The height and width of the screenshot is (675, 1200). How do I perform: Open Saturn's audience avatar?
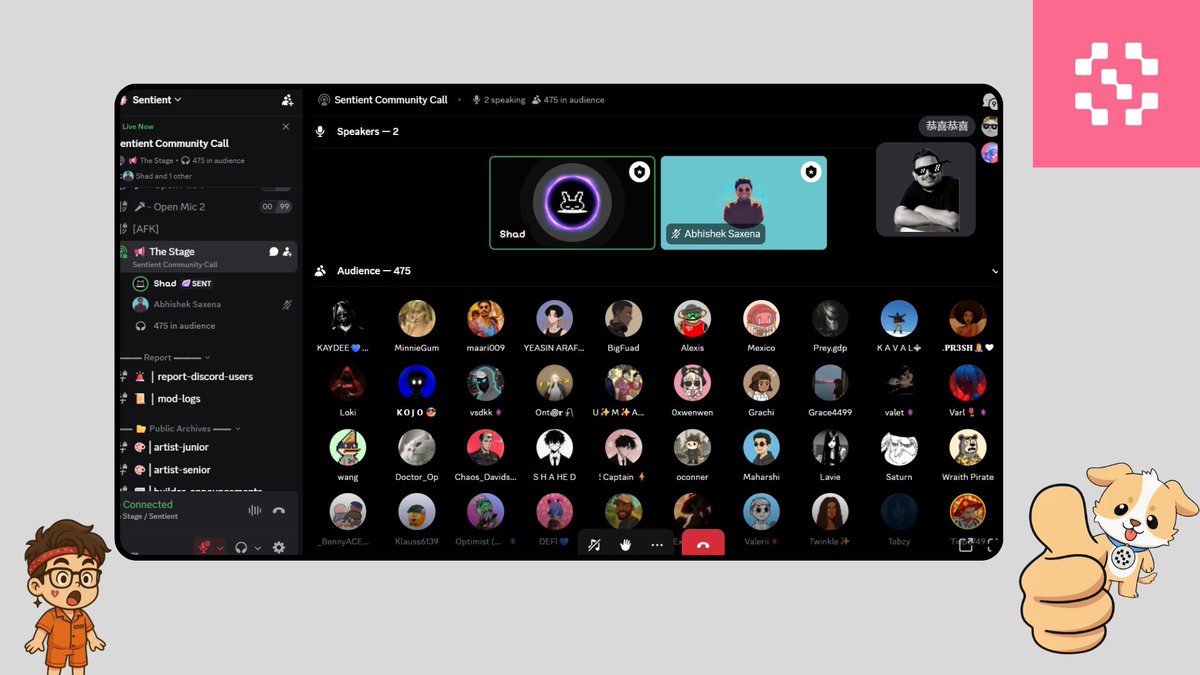899,448
